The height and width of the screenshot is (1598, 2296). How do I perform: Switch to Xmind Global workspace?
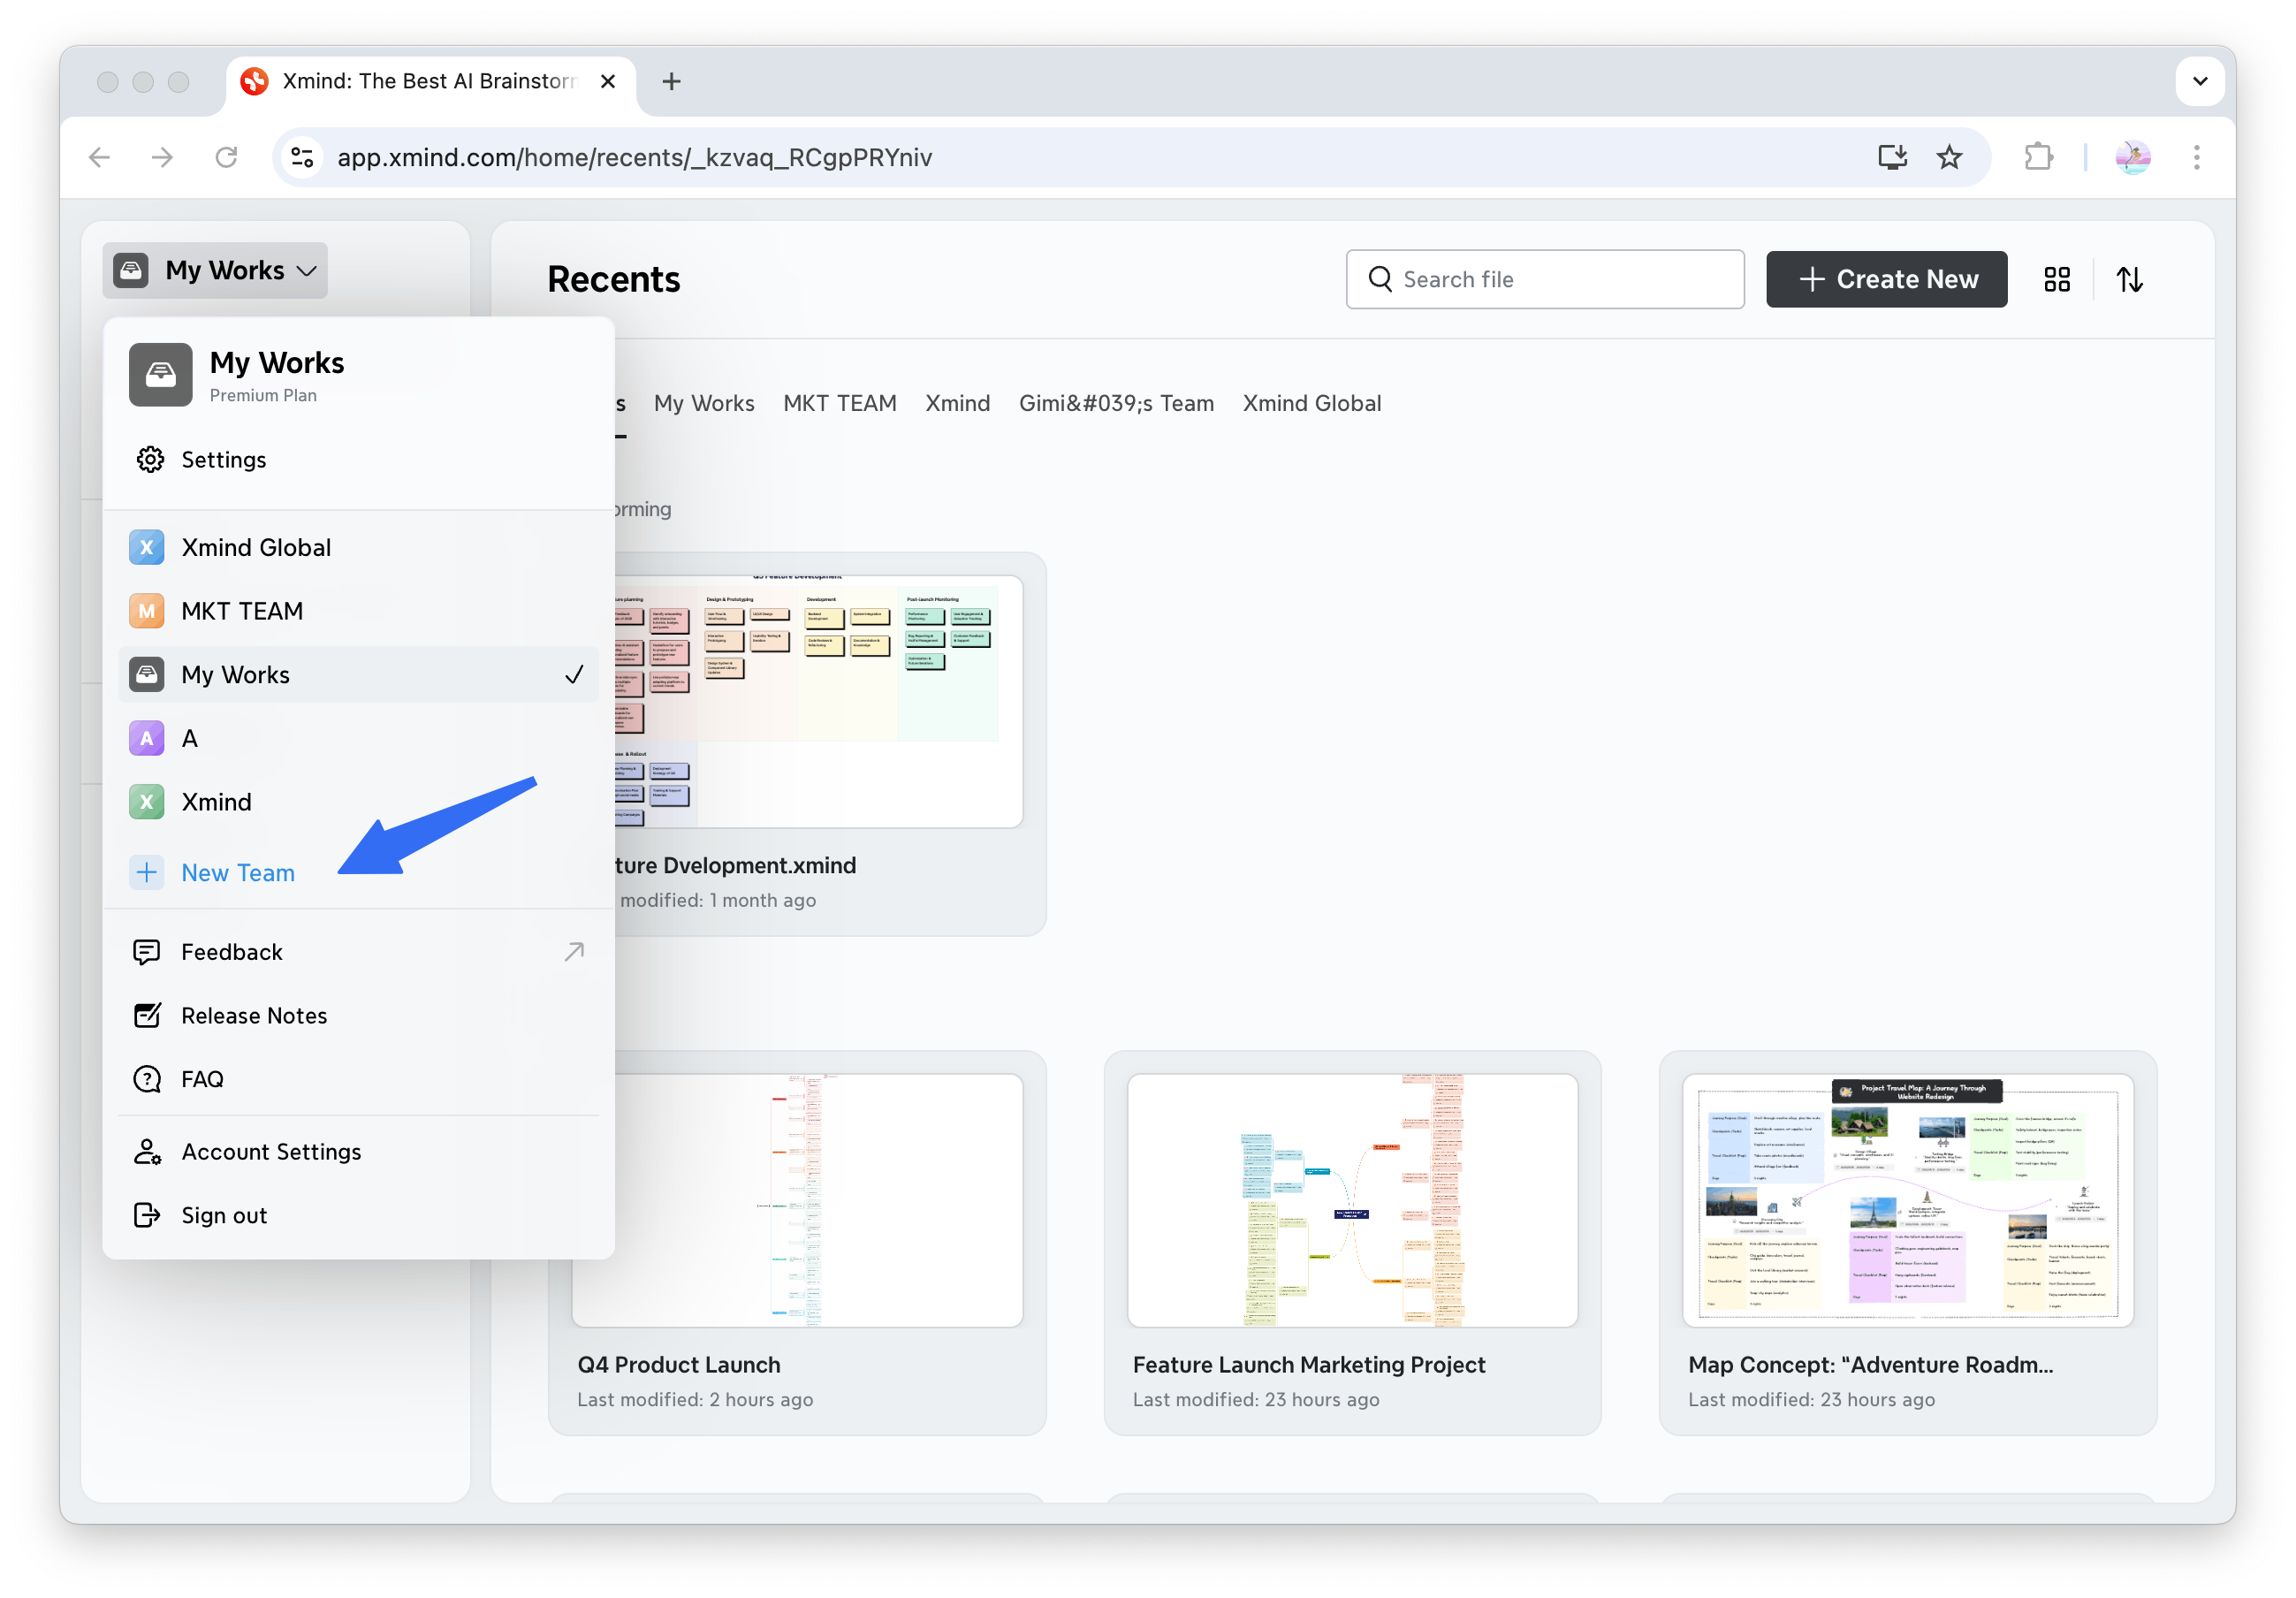[x=358, y=548]
